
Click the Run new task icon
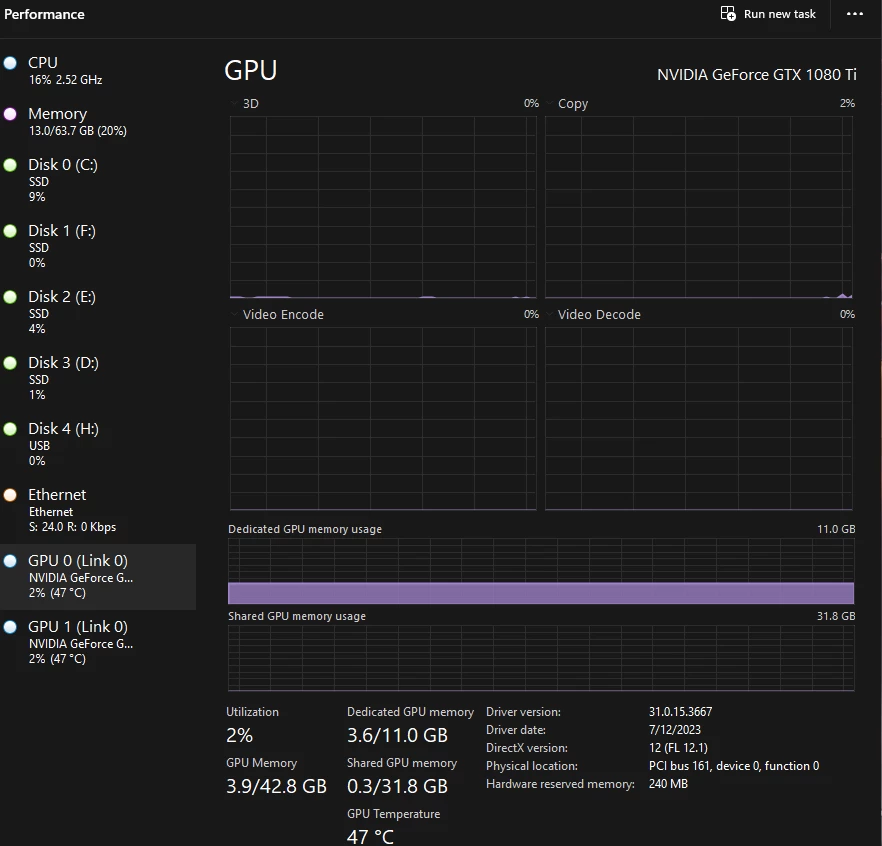click(x=728, y=14)
